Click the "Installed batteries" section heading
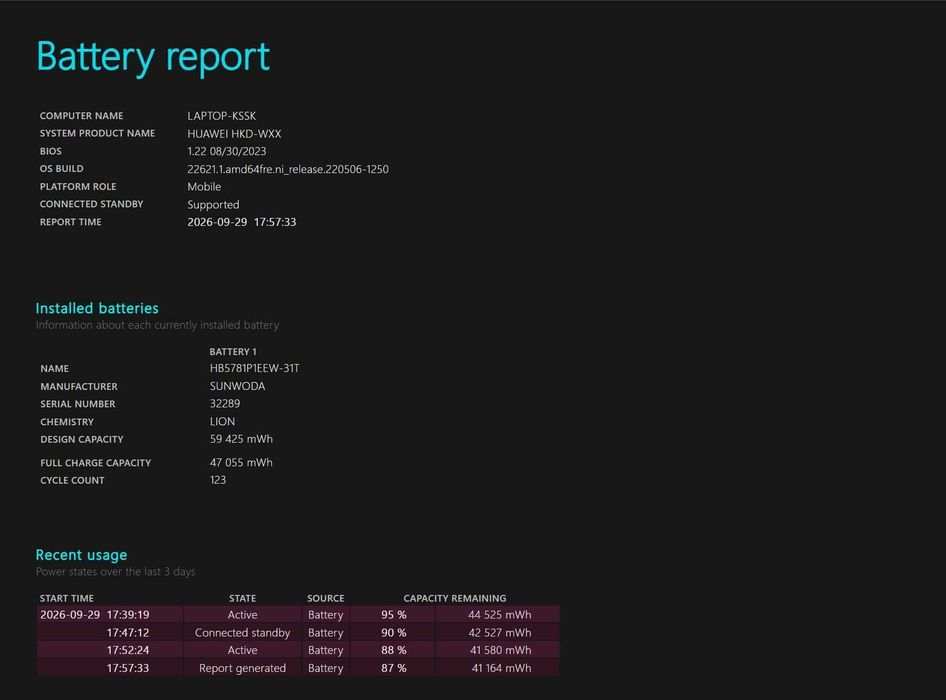This screenshot has height=700, width=946. tap(97, 308)
